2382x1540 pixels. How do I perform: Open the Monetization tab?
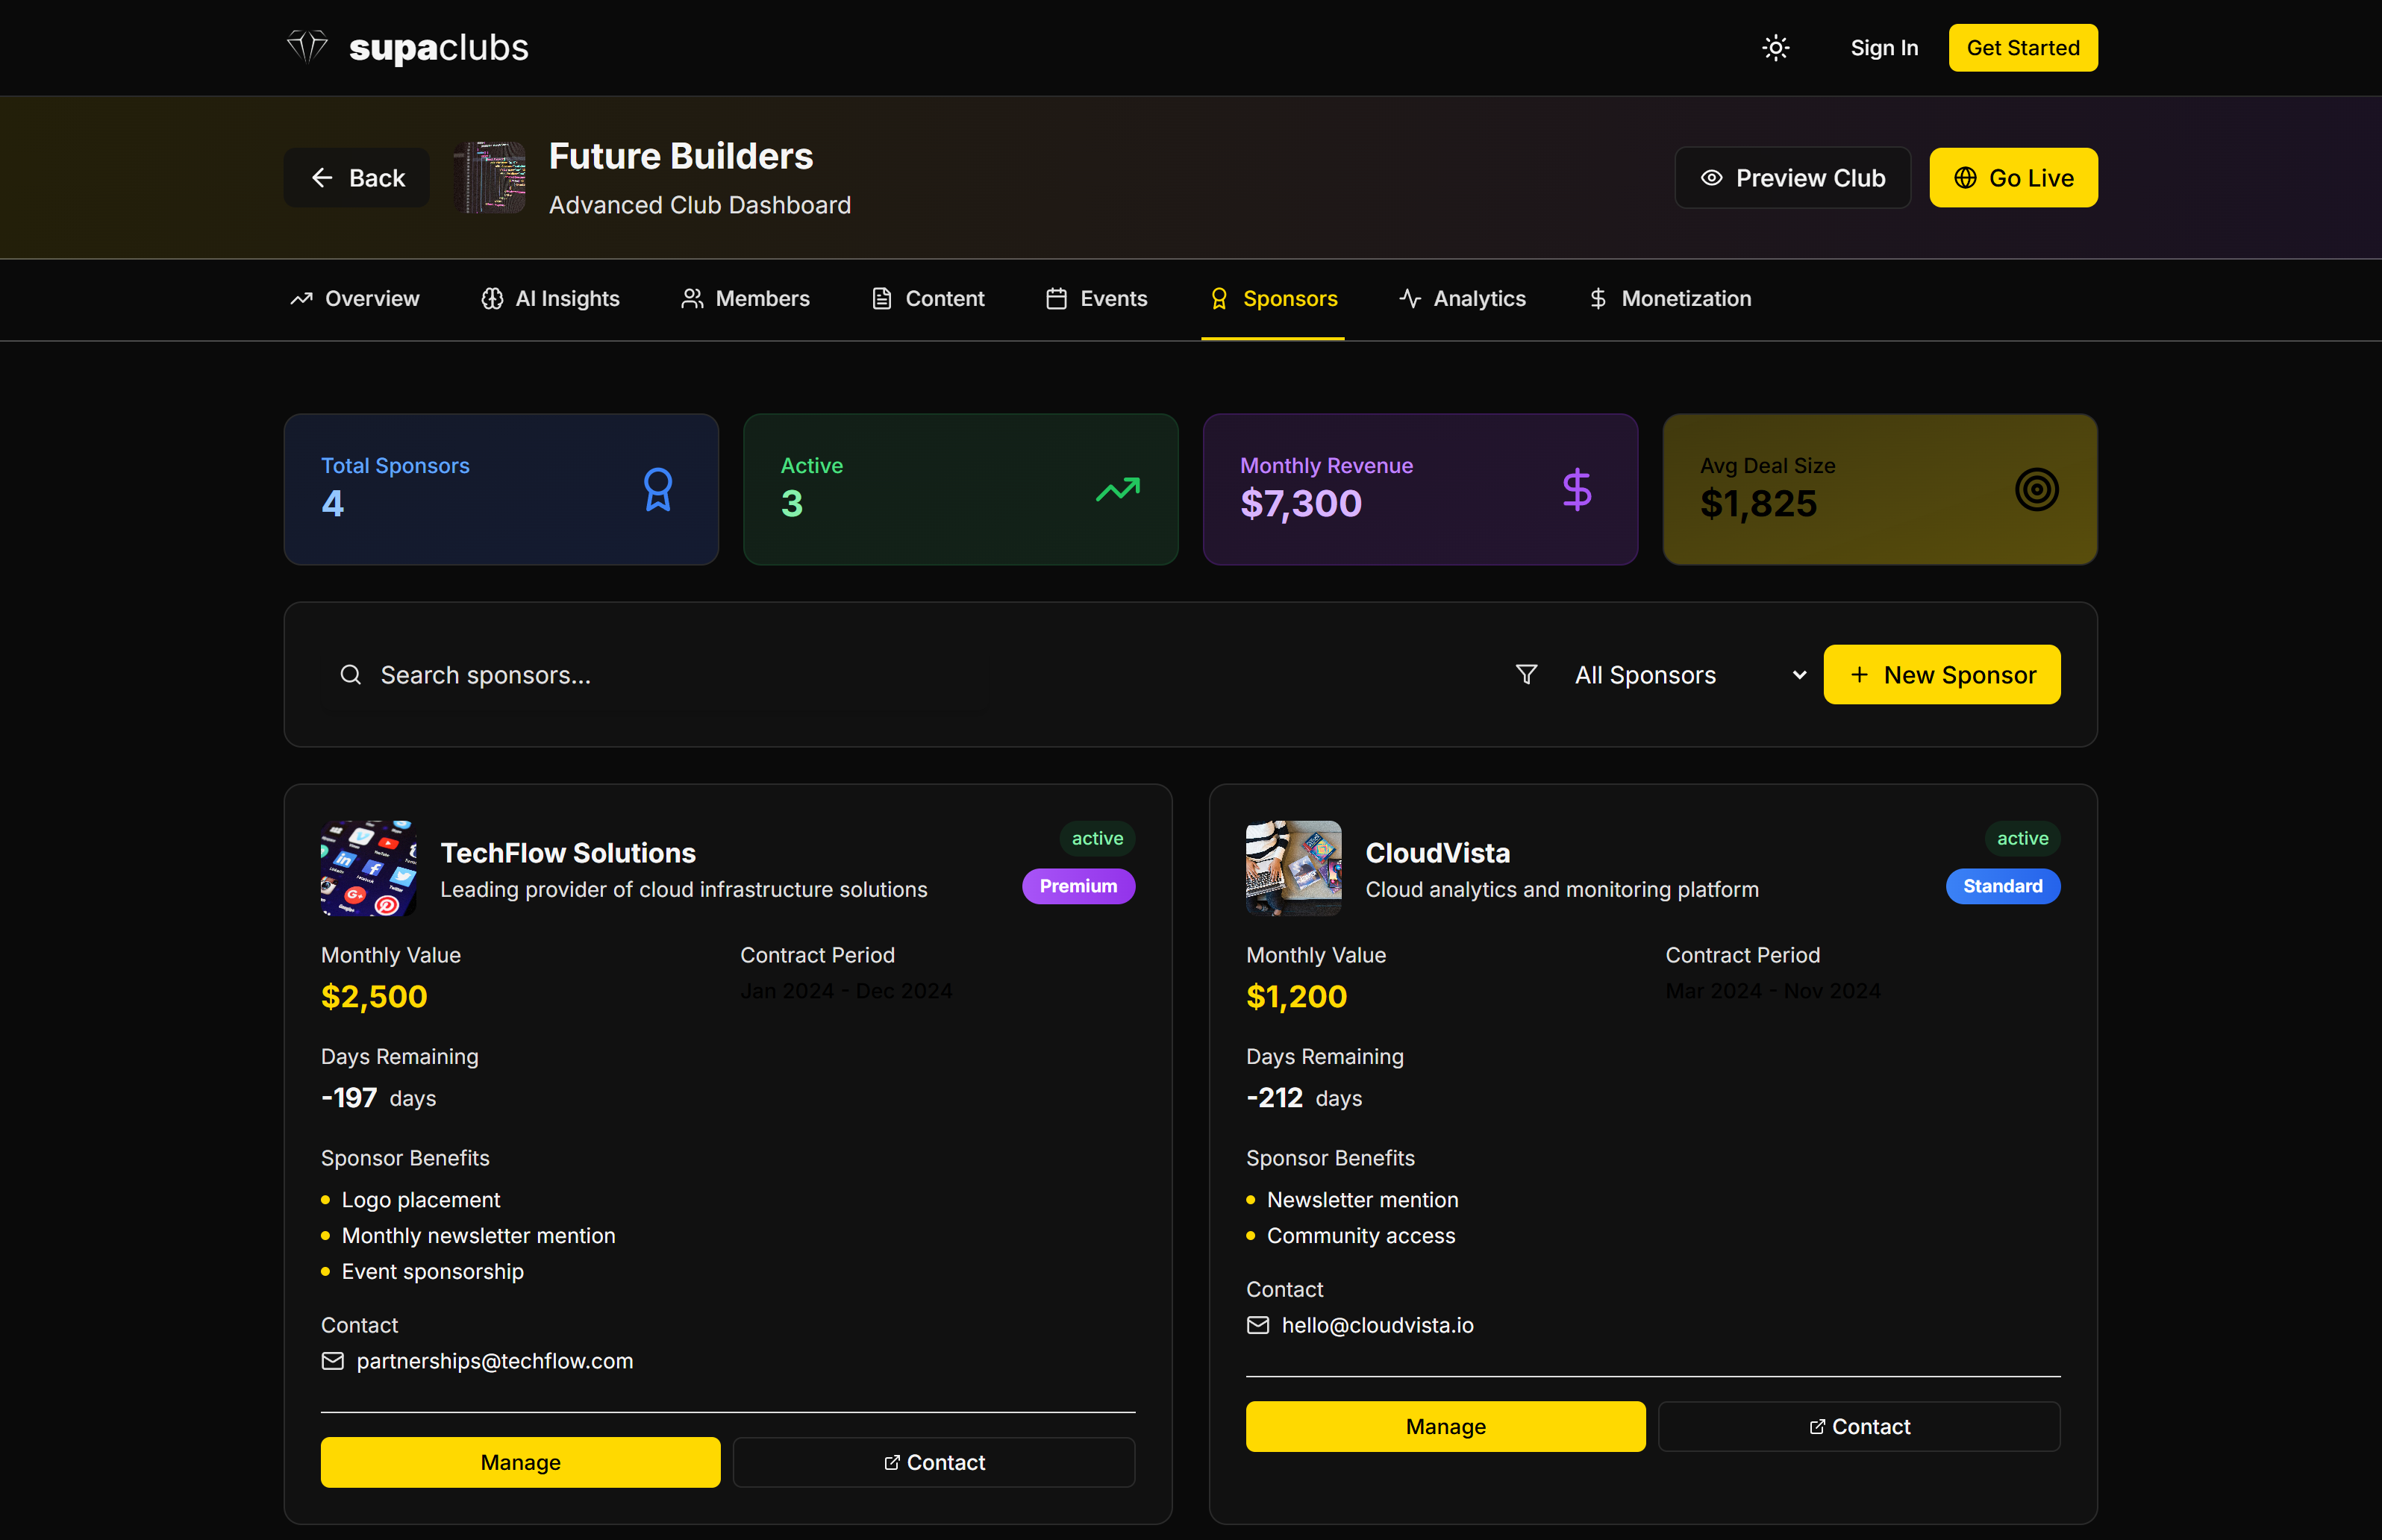pos(1670,298)
